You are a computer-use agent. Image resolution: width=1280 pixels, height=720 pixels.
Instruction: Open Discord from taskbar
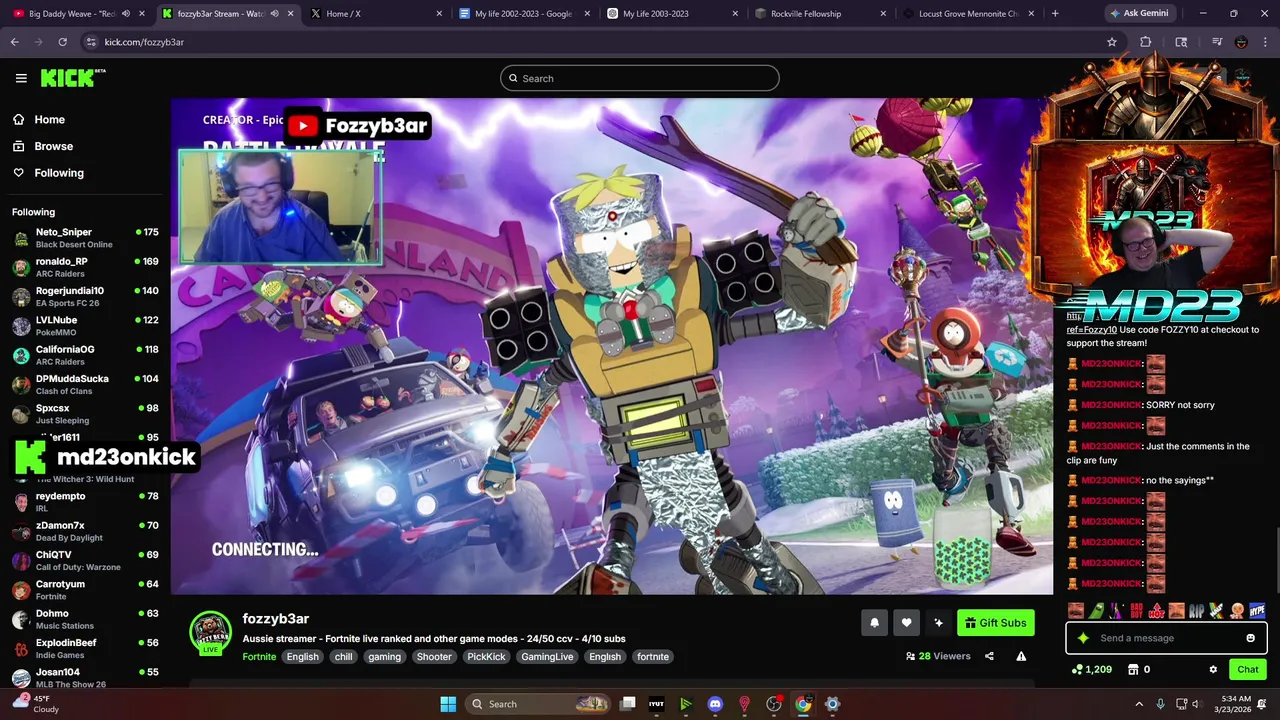pyautogui.click(x=715, y=704)
